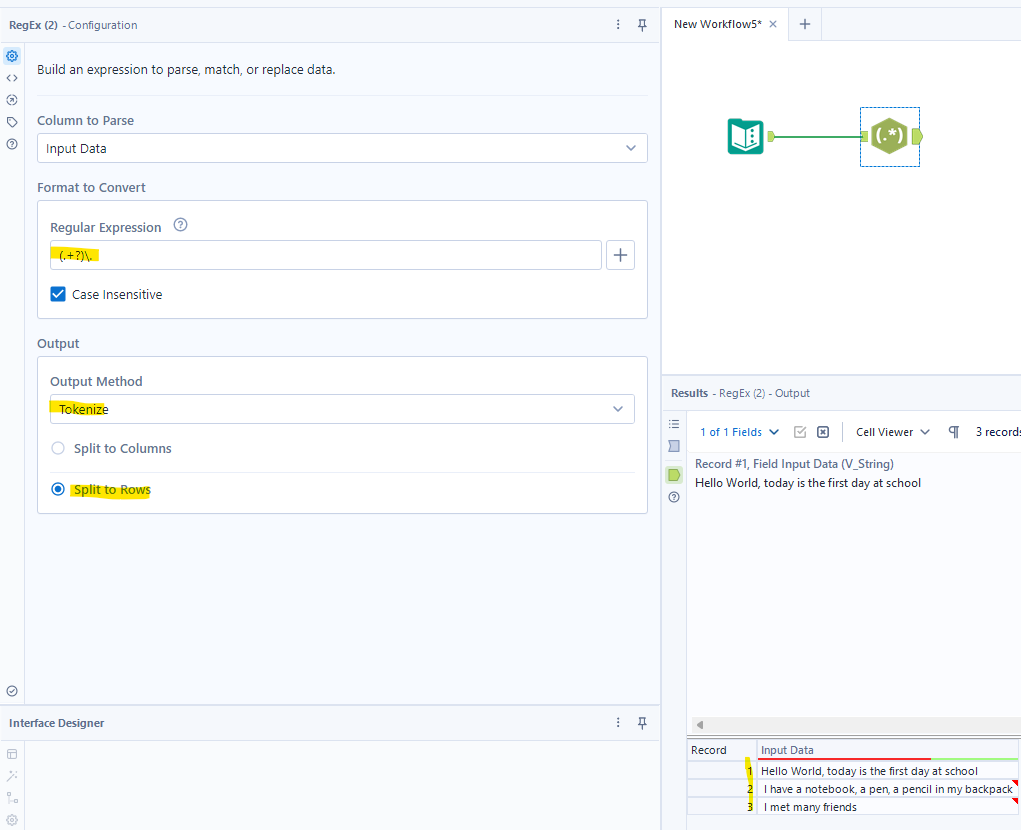Click the plus button beside regex field
This screenshot has height=830, width=1021.
click(x=620, y=255)
